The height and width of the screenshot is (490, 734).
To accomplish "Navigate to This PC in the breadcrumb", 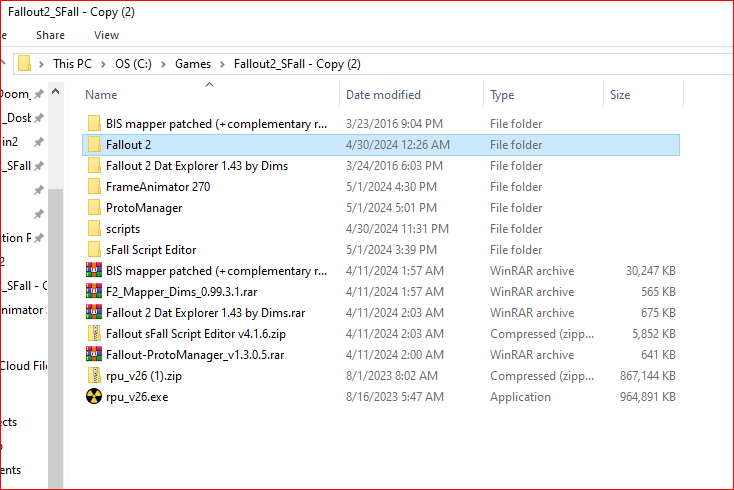I will pos(73,64).
